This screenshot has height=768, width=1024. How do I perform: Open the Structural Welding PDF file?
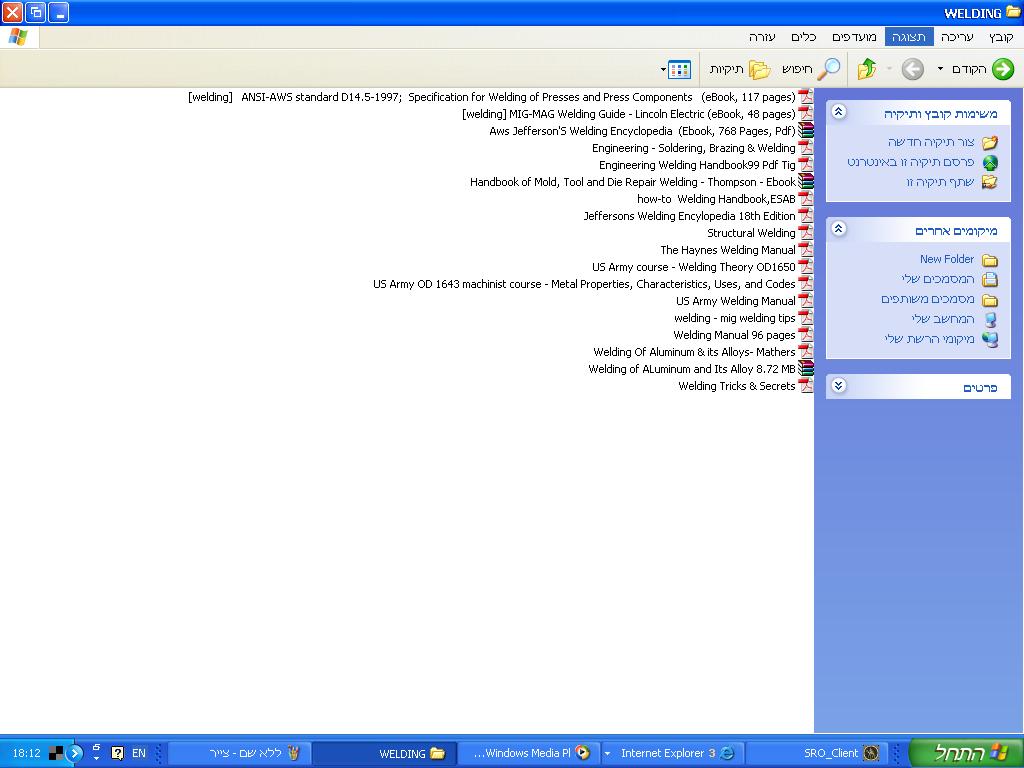[751, 233]
